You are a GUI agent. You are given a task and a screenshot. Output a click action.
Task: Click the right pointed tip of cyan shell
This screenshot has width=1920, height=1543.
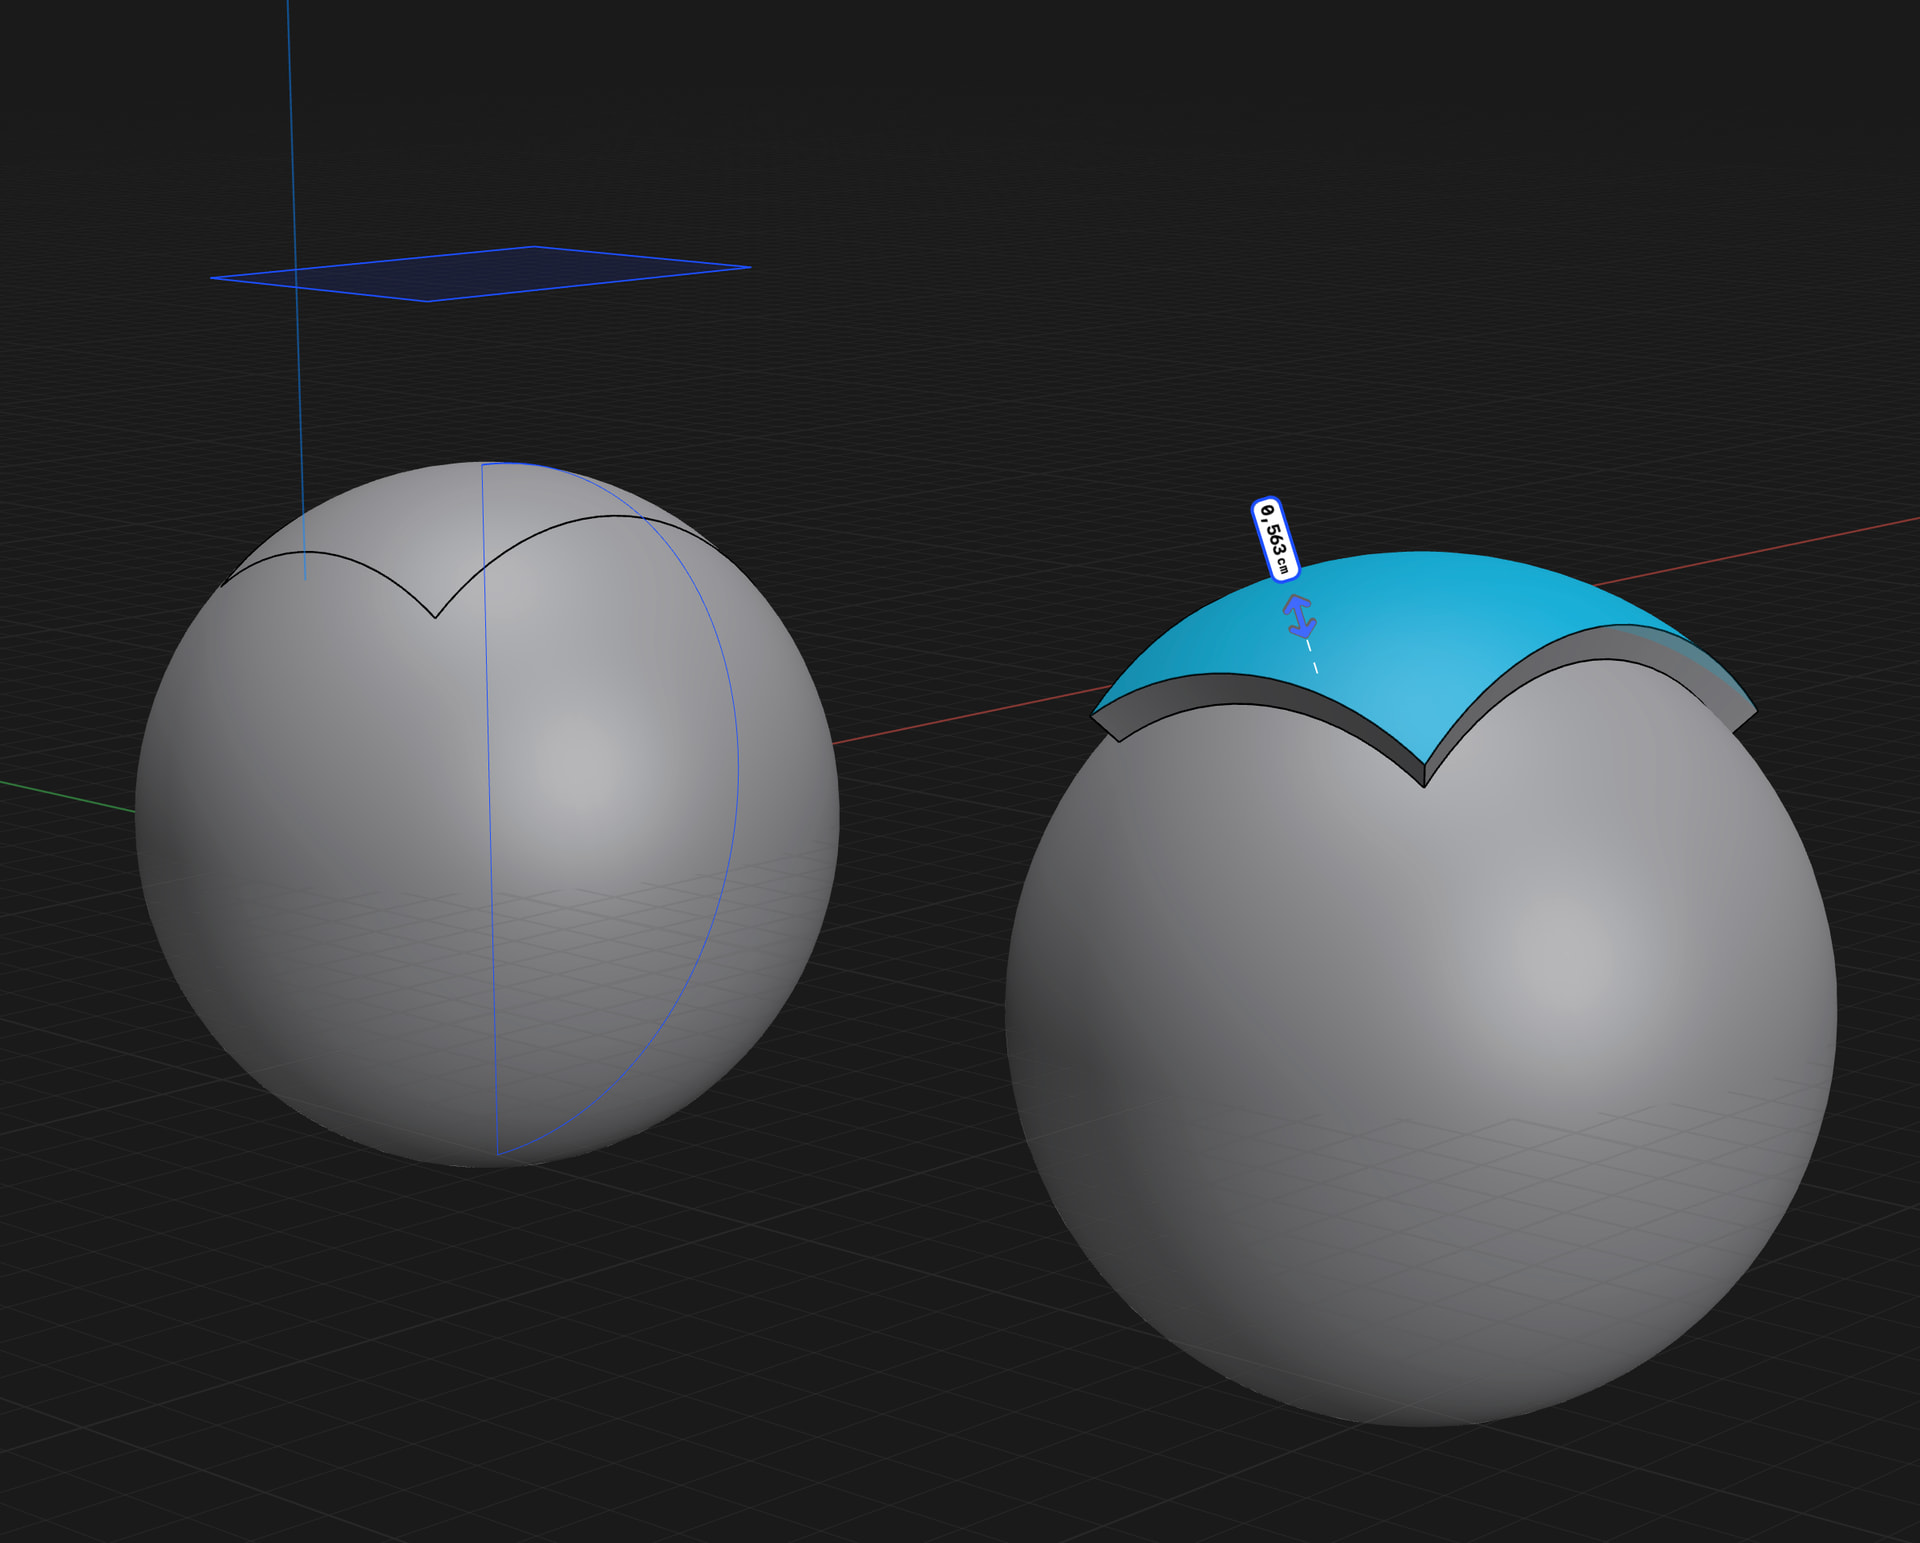tap(1752, 710)
